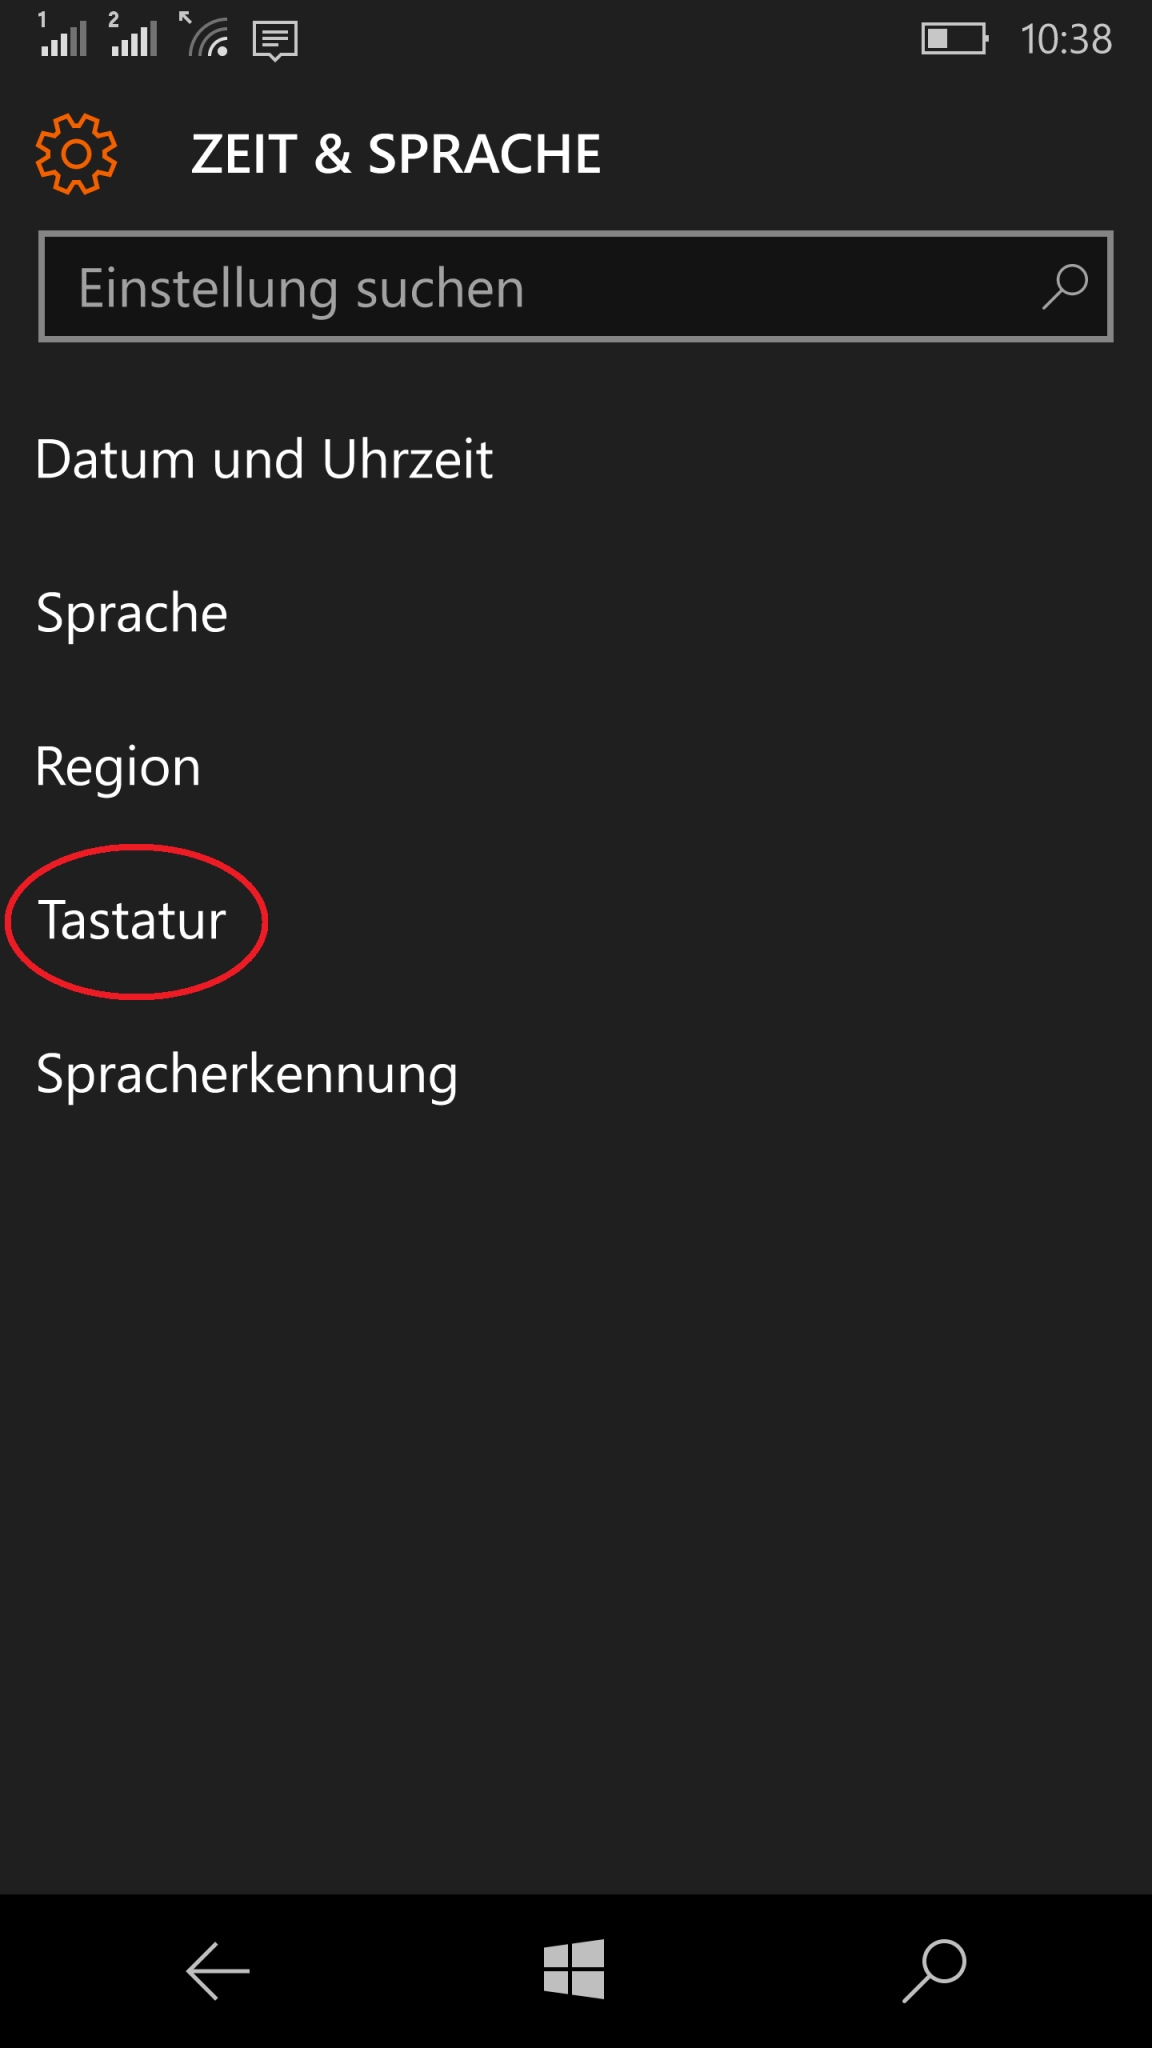1152x2048 pixels.
Task: Tap the SIM 1 signal strength indicator
Action: (62, 36)
